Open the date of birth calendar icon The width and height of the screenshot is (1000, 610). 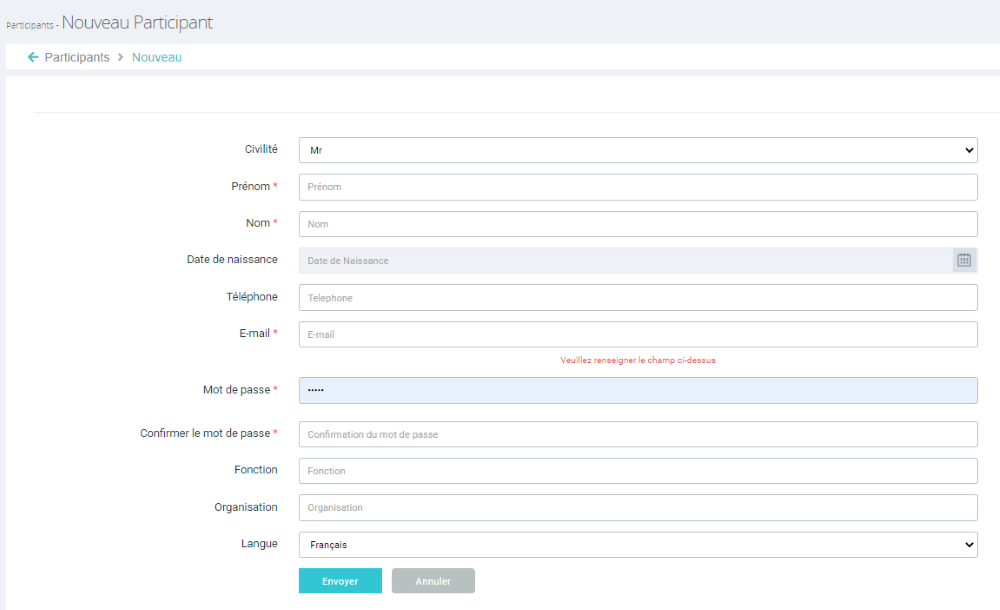click(x=964, y=260)
